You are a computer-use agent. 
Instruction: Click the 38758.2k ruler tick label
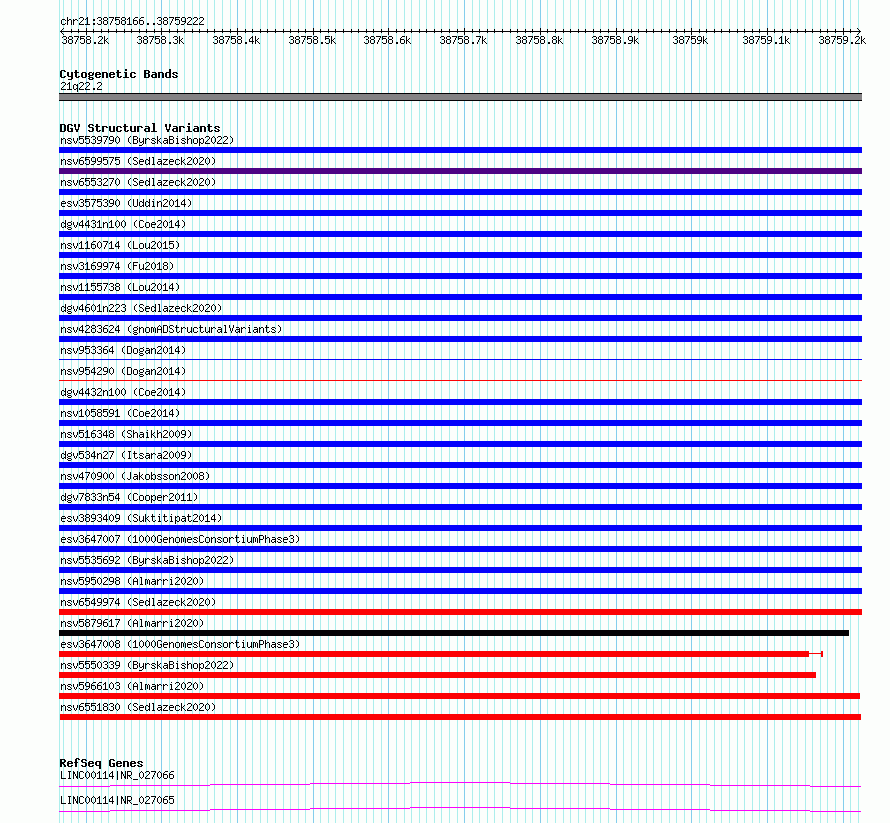tap(85, 40)
